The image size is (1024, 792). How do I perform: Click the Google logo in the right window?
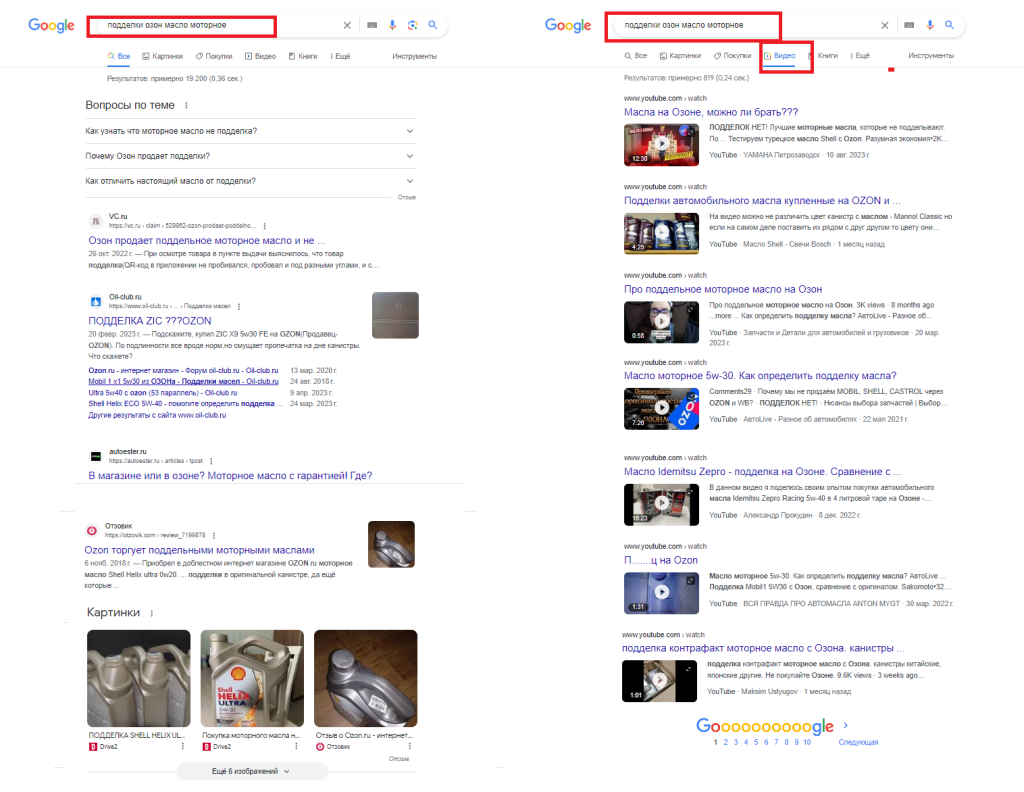568,25
